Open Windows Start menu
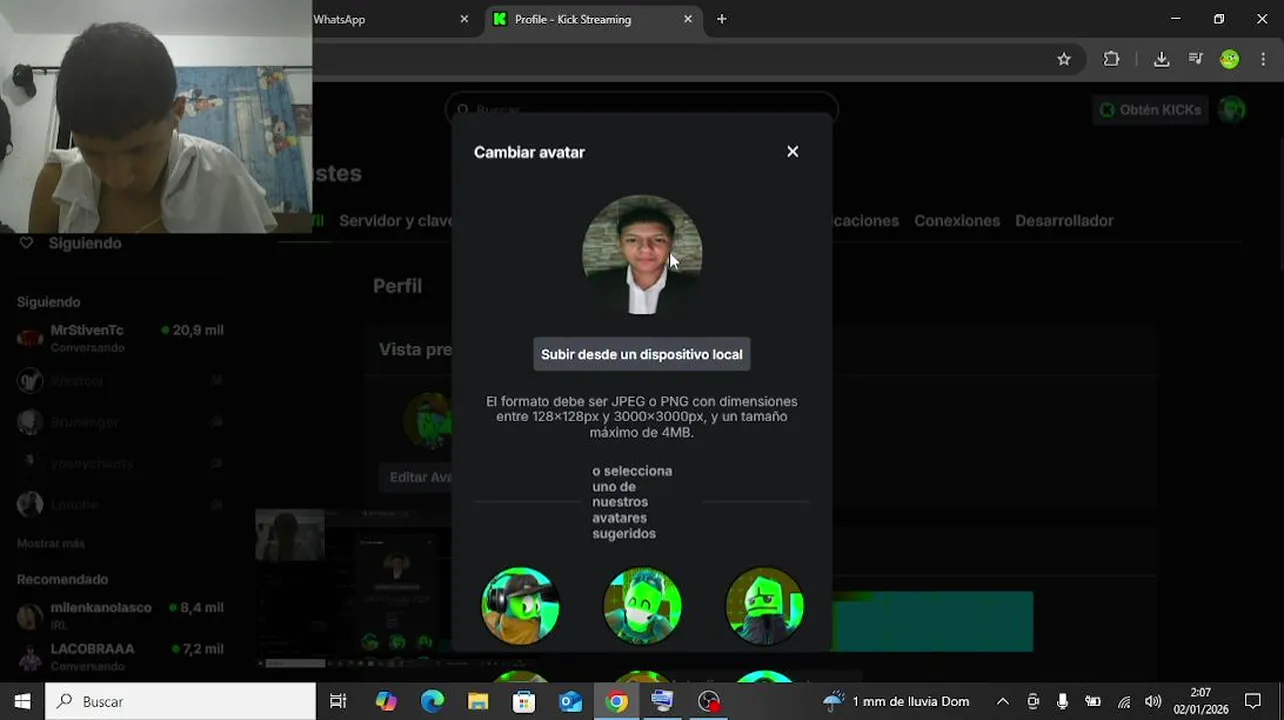The height and width of the screenshot is (720, 1284). point(22,701)
